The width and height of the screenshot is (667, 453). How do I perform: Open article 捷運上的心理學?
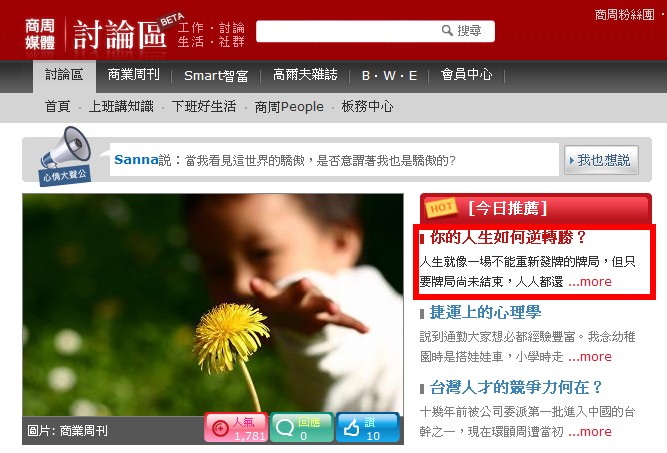tap(485, 312)
